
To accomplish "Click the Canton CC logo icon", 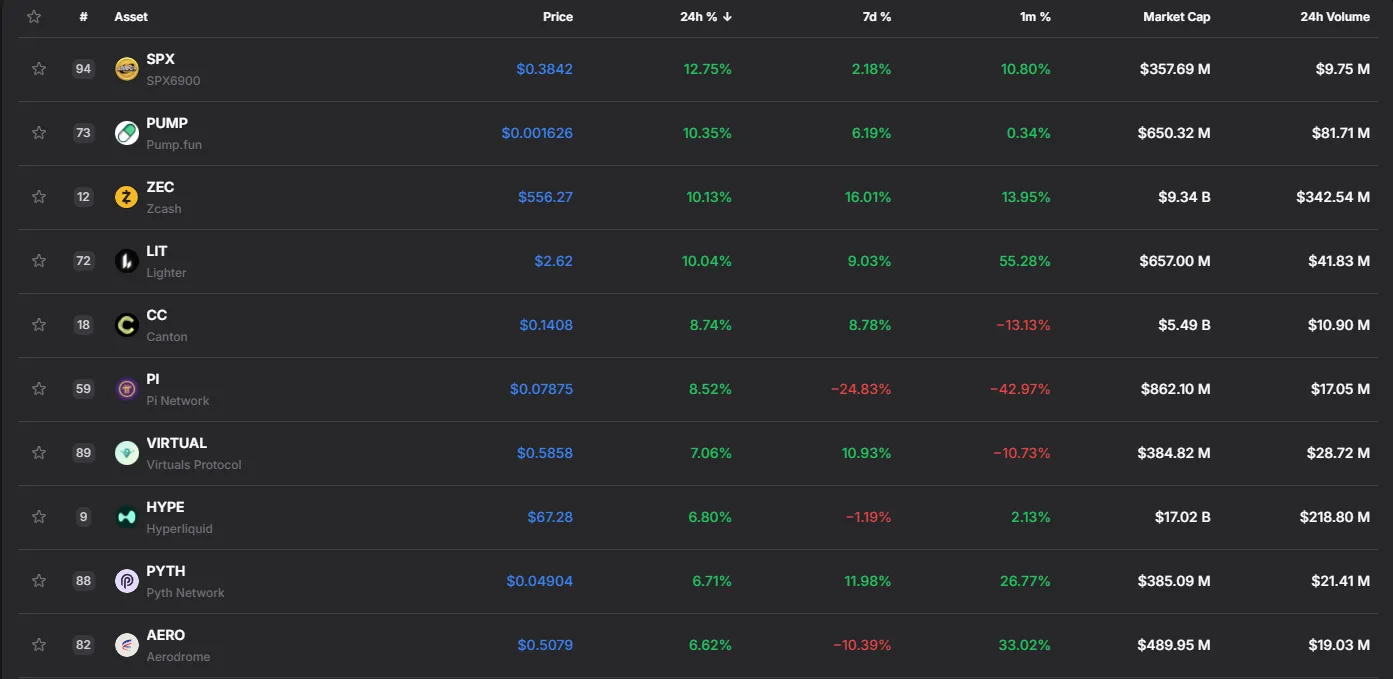I will point(127,325).
